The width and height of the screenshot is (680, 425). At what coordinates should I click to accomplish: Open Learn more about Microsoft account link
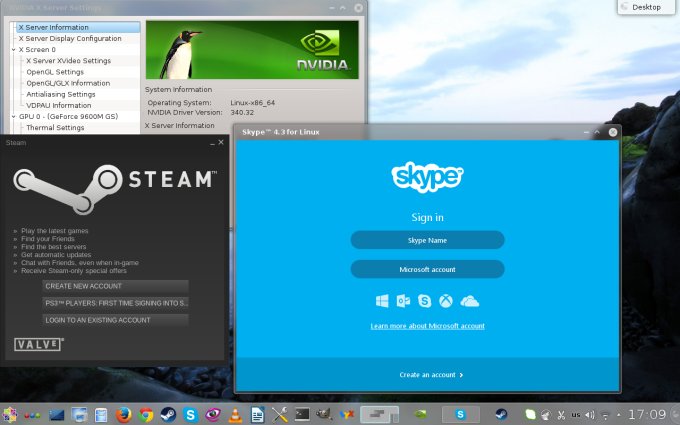(x=427, y=326)
